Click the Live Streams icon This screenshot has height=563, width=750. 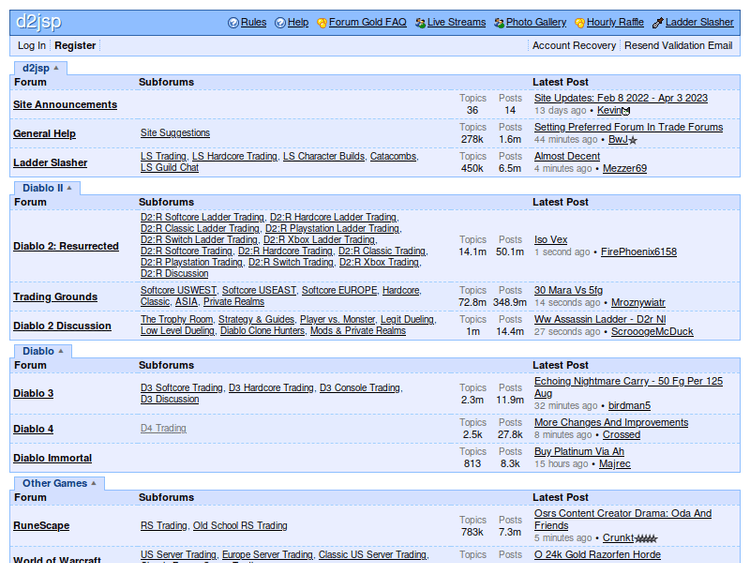[421, 23]
